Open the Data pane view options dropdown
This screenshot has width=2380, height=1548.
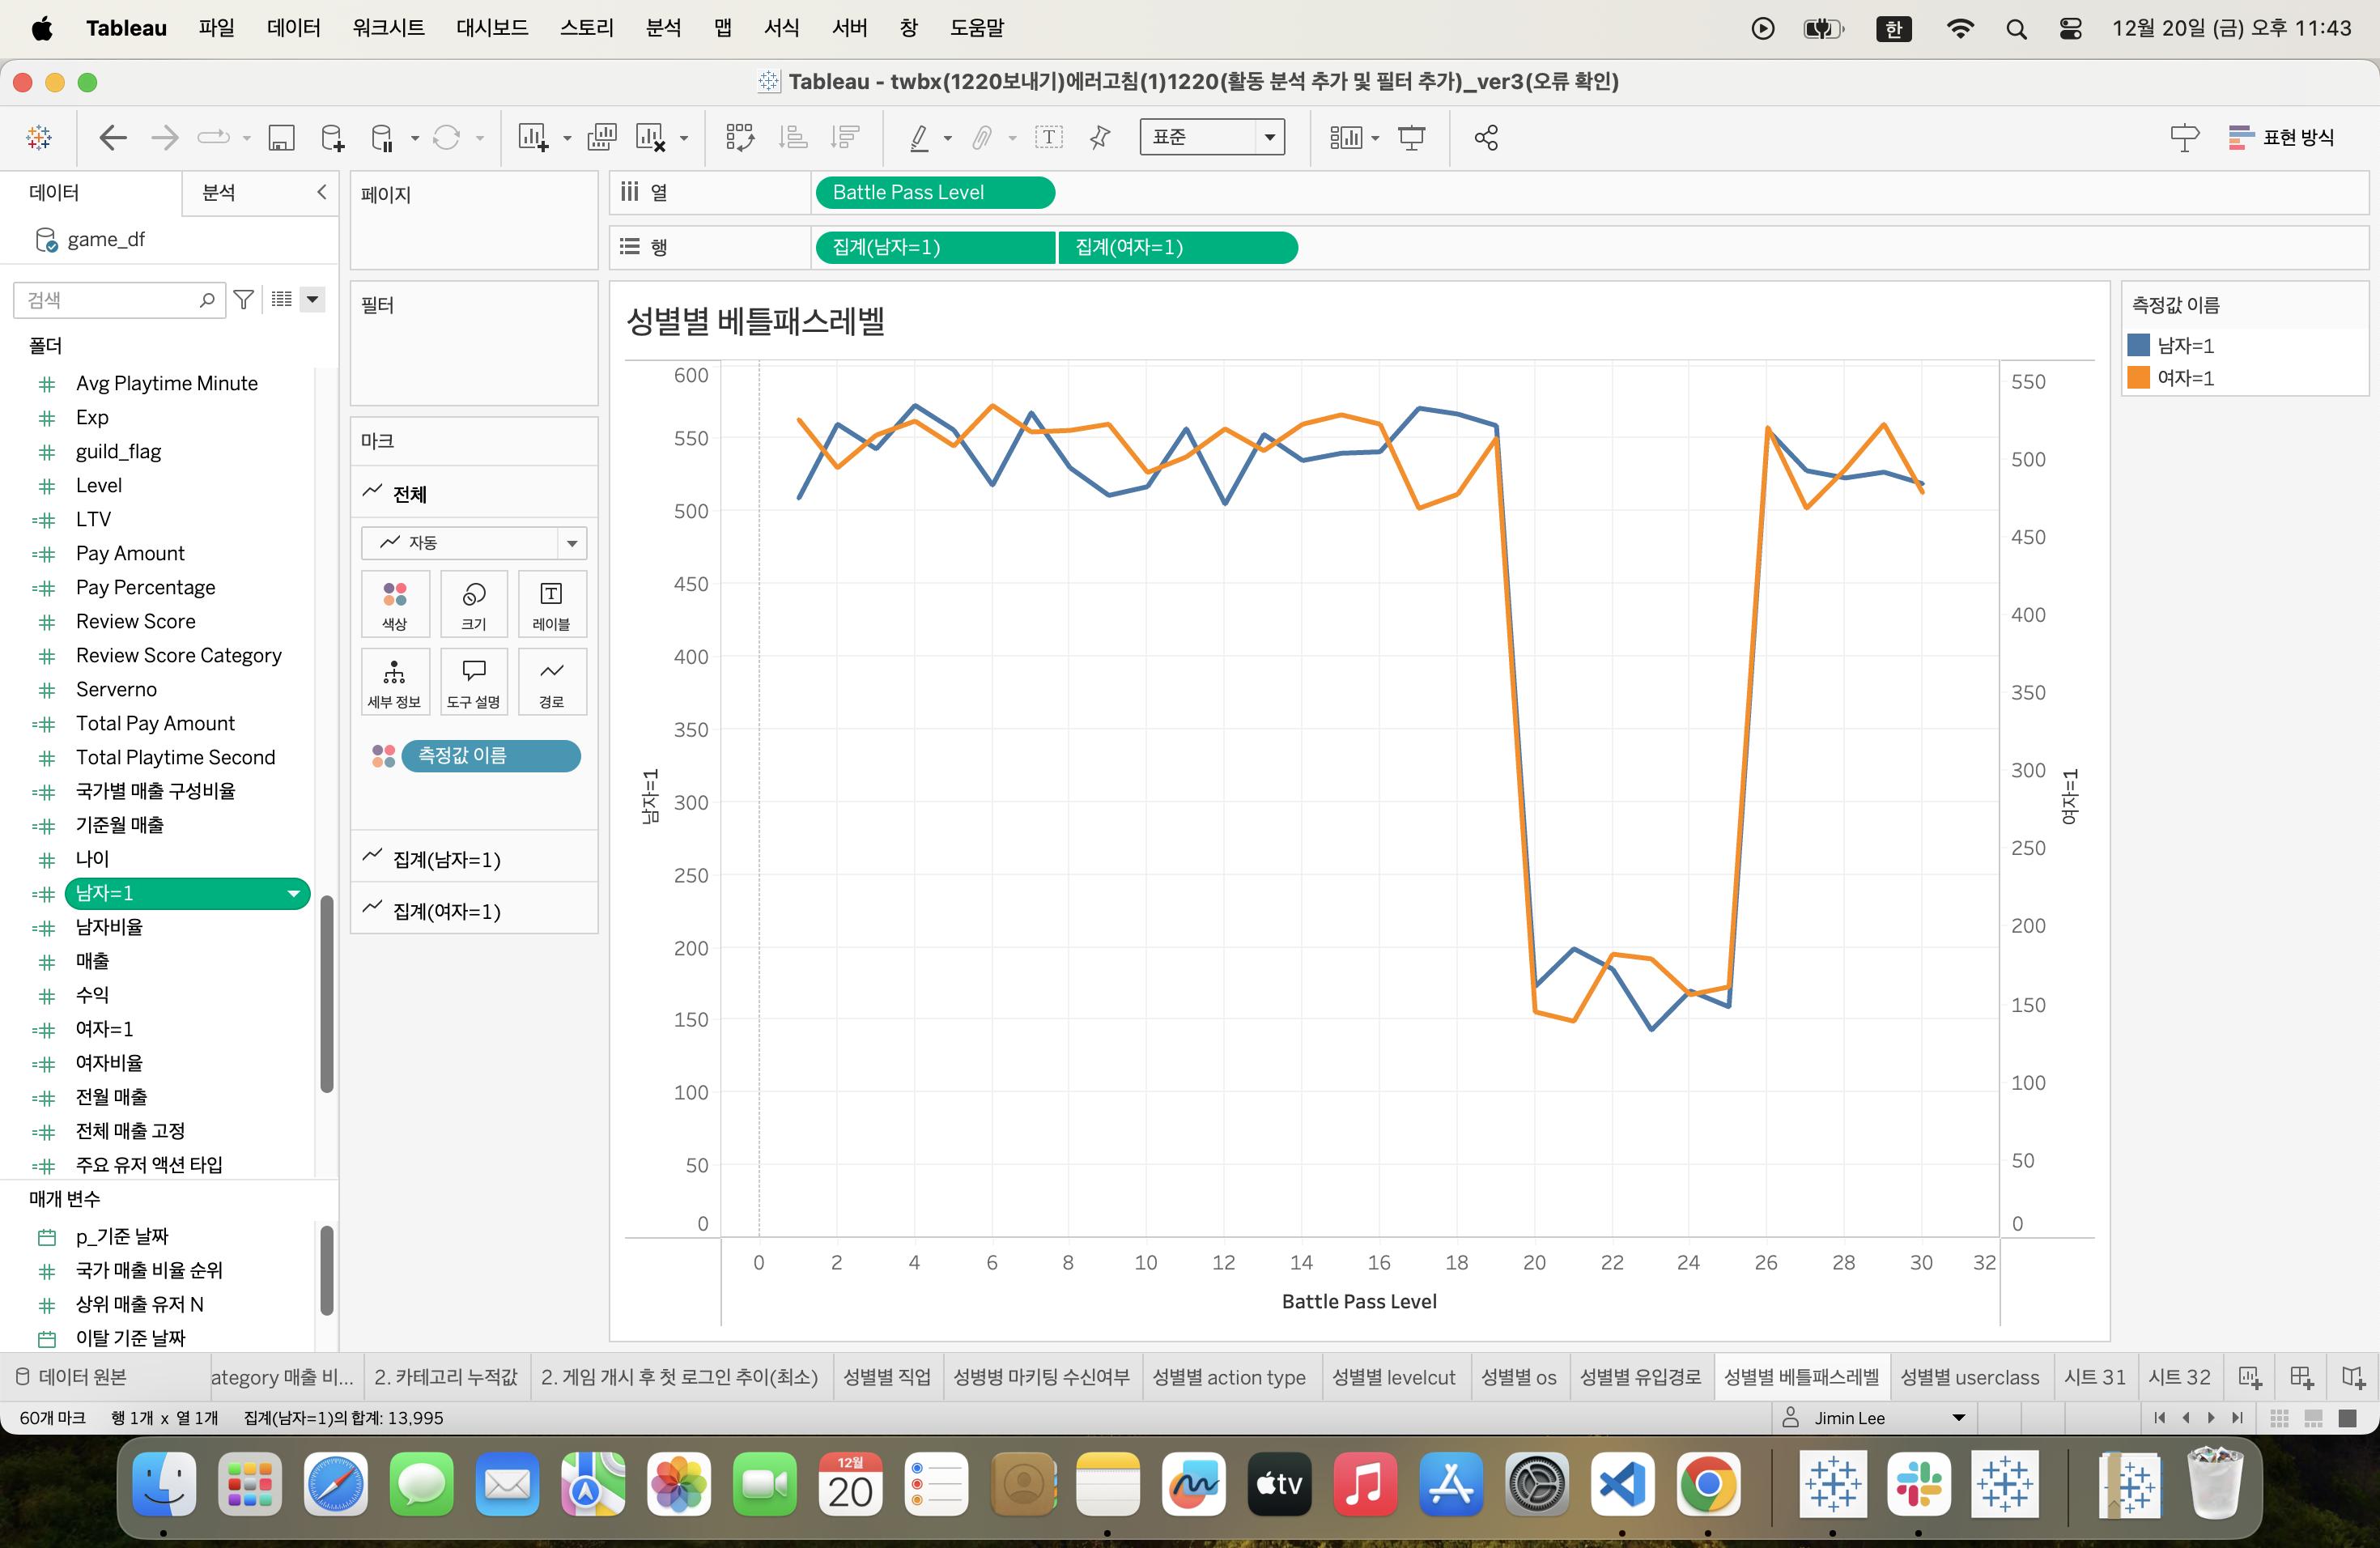coord(313,299)
